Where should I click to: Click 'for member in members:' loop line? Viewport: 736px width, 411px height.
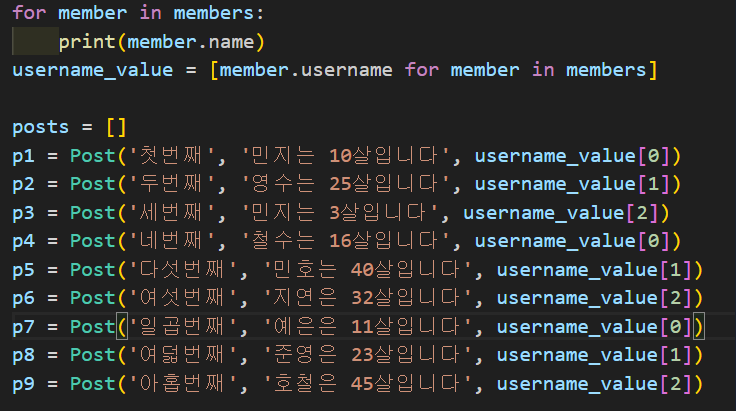138,13
